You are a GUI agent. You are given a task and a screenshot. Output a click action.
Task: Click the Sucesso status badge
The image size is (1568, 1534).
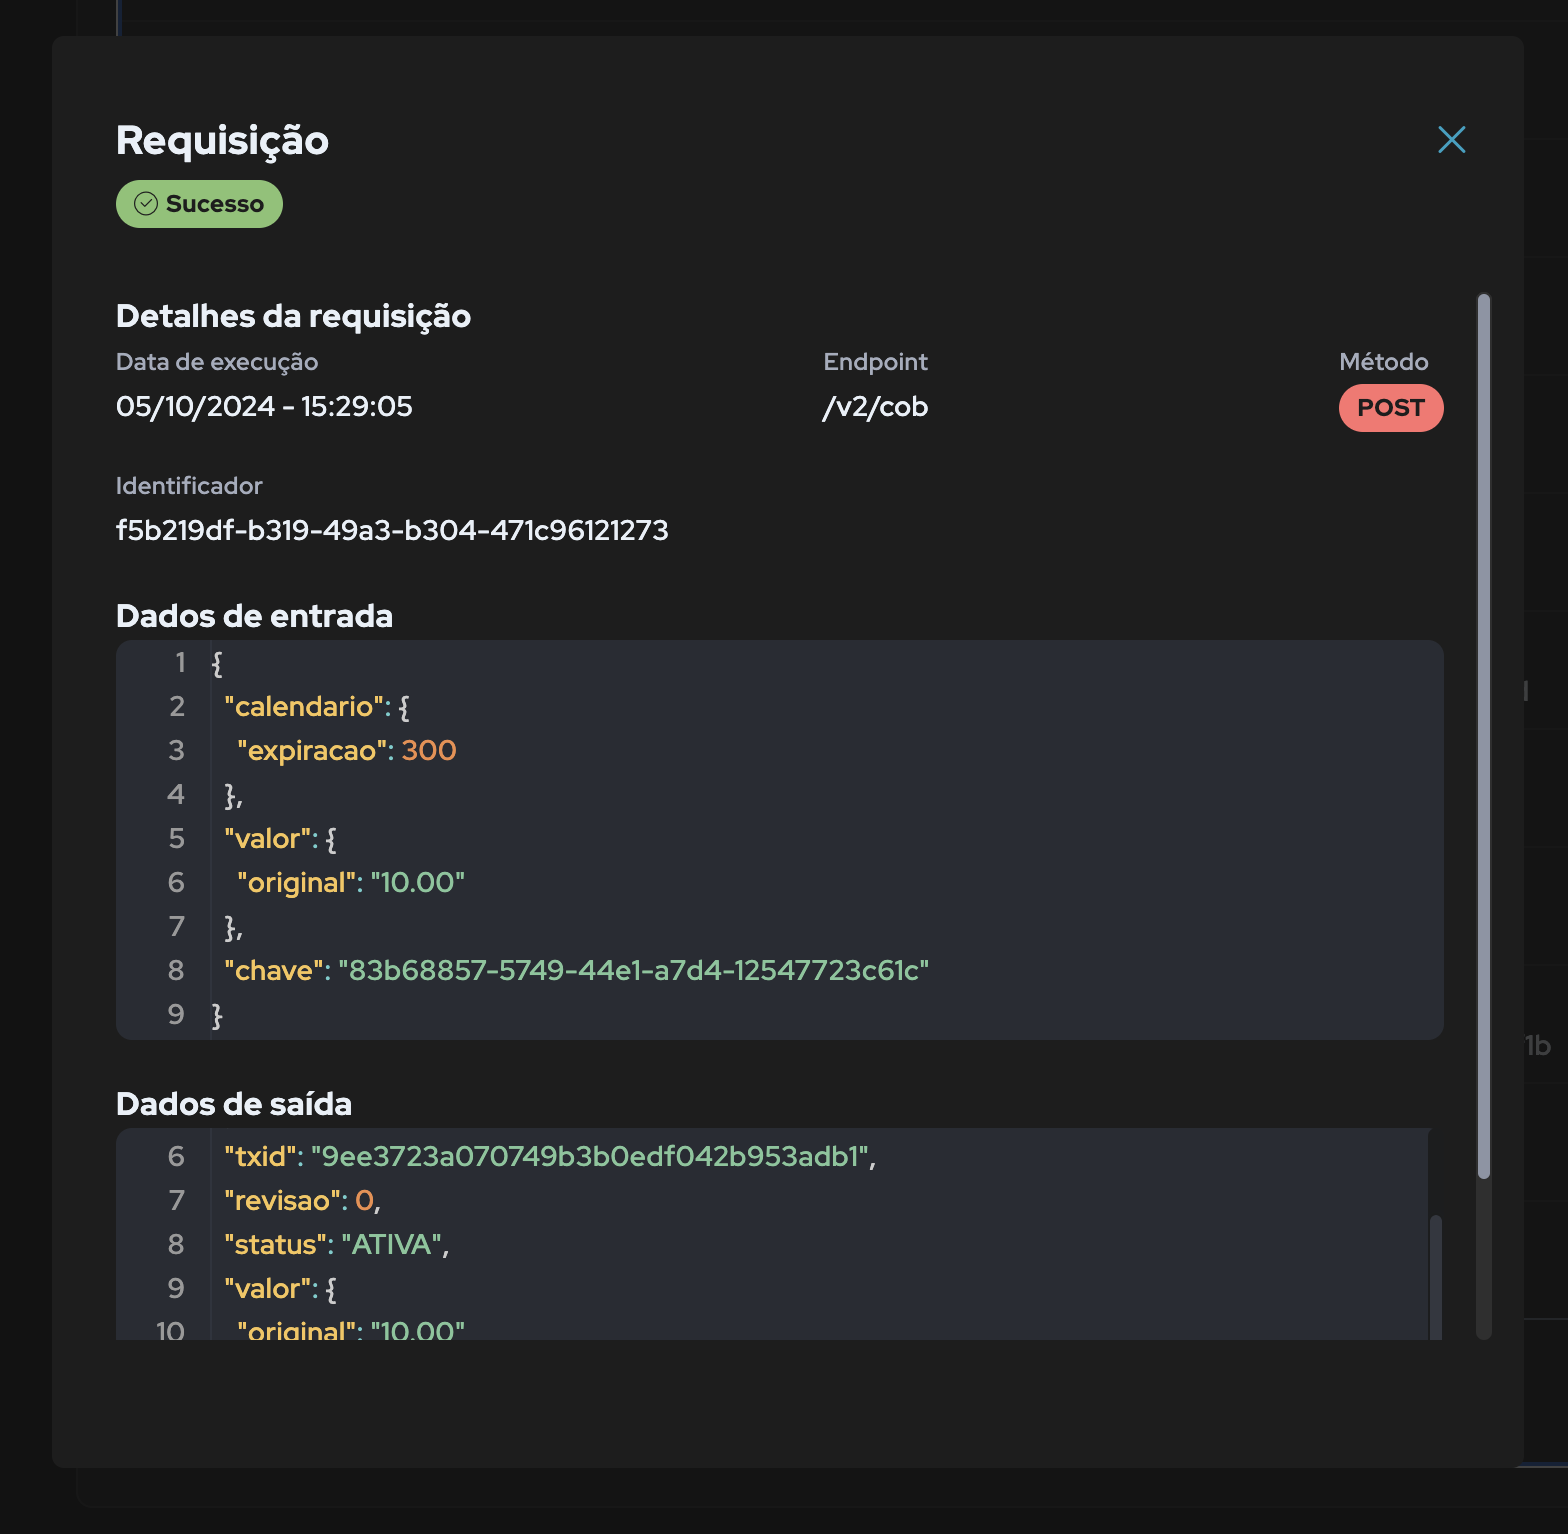[x=199, y=204]
